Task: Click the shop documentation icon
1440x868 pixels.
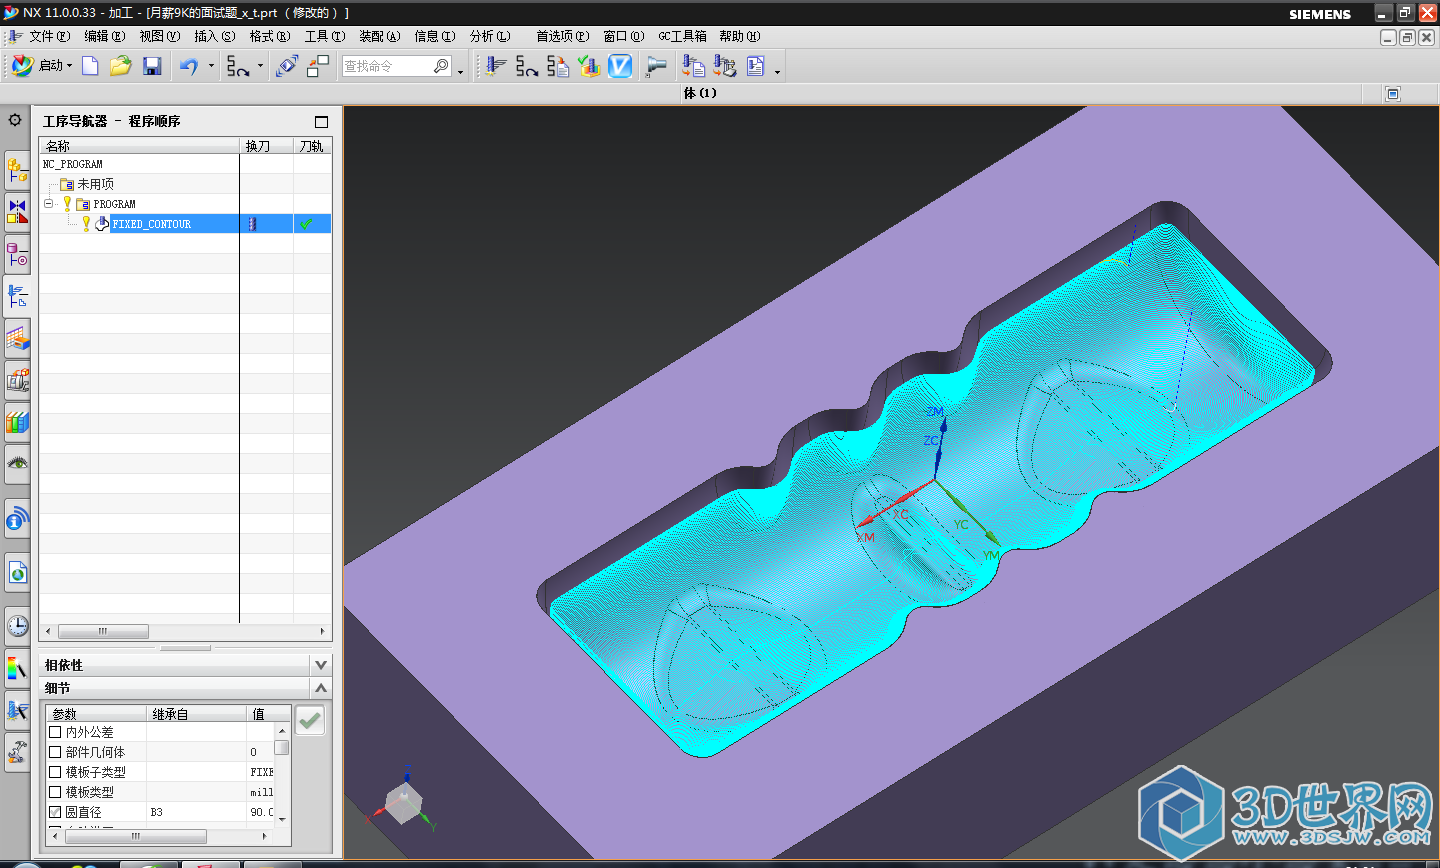Action: click(x=756, y=66)
